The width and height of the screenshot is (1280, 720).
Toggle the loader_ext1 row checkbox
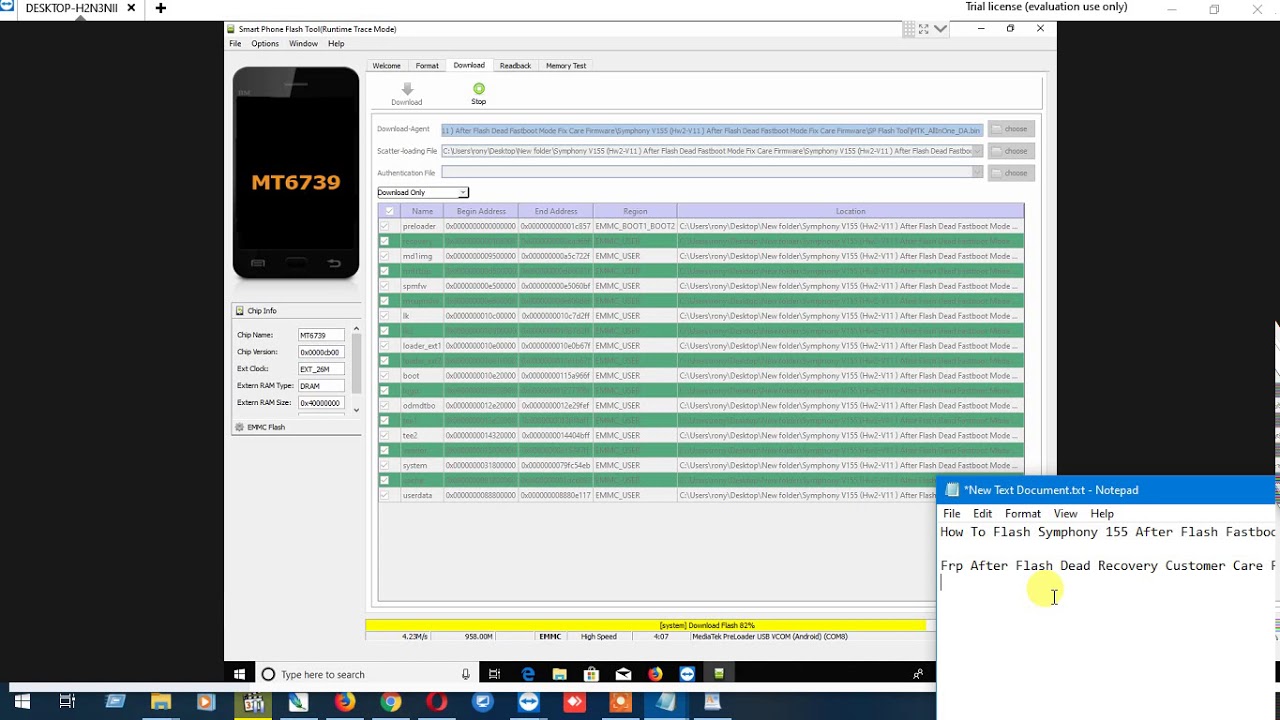click(384, 346)
